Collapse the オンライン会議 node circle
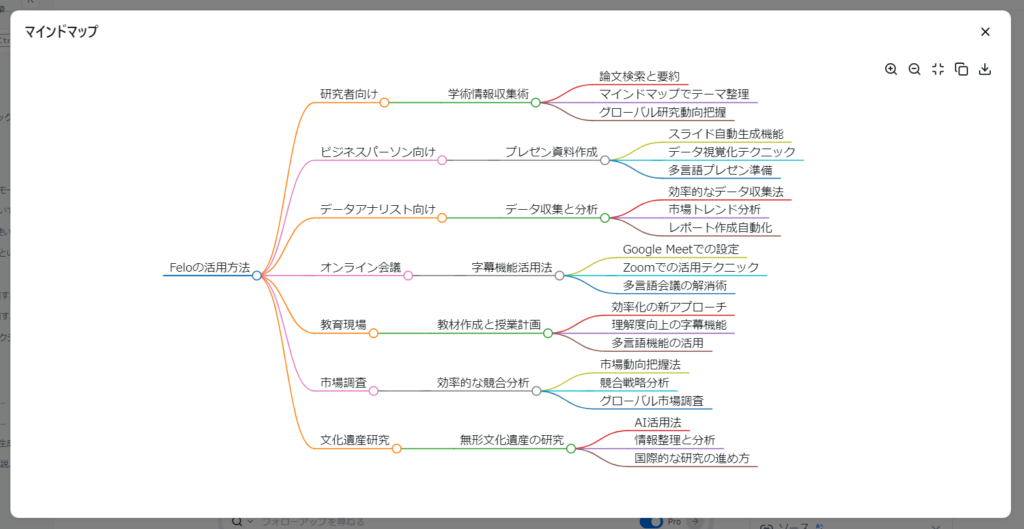 click(x=408, y=276)
